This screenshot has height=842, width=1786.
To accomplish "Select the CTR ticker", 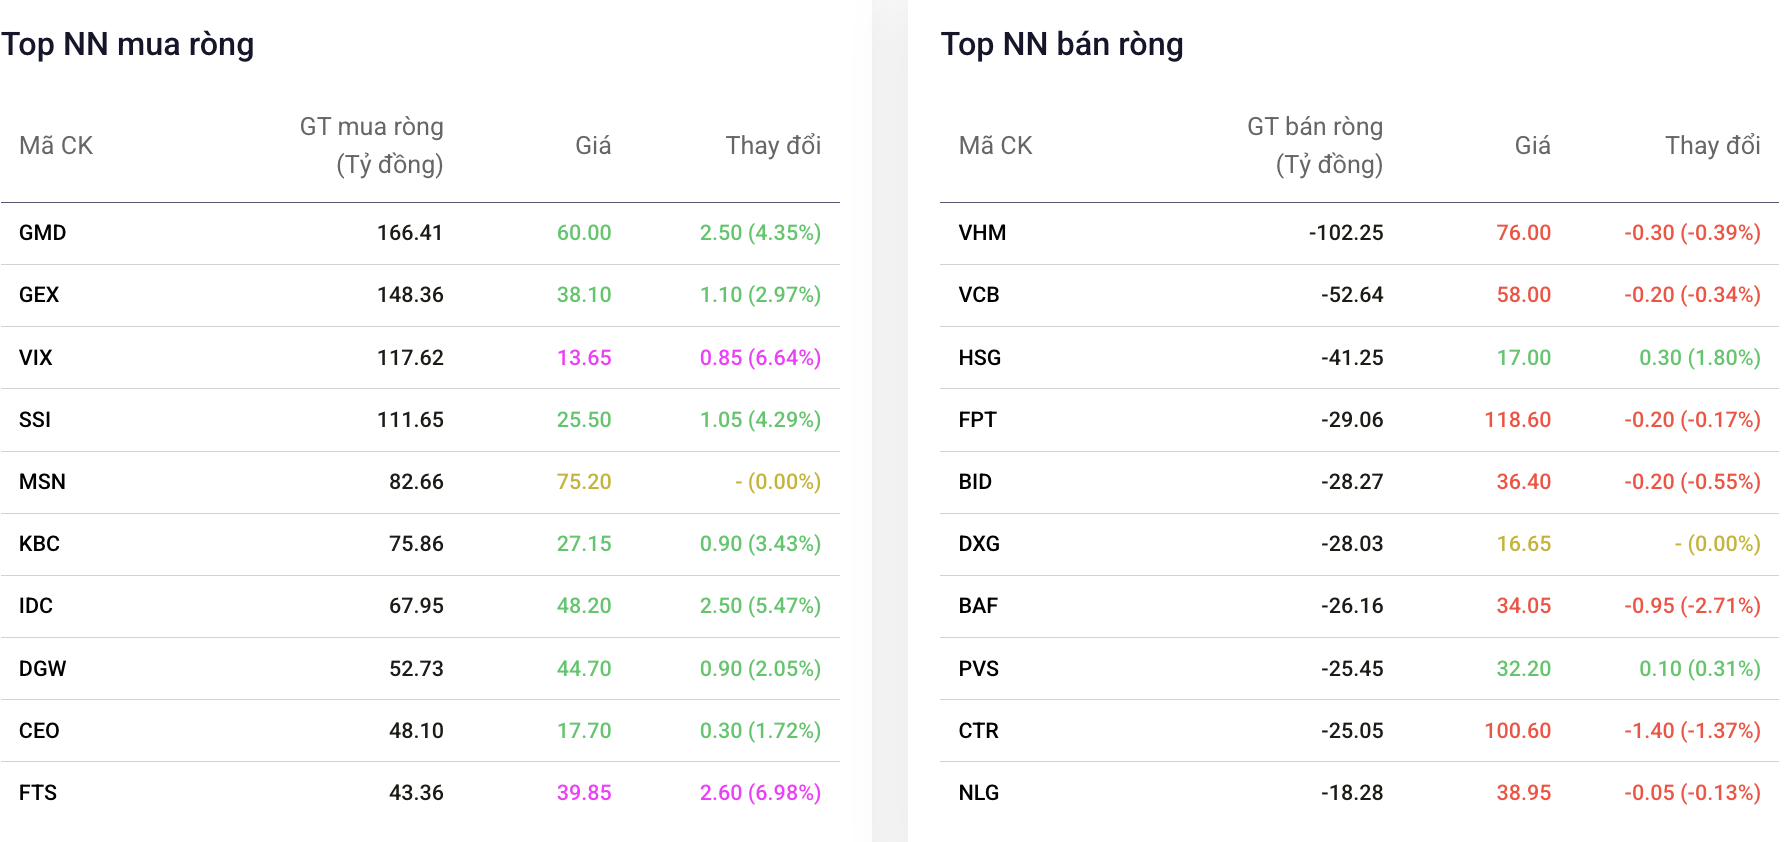I will point(978,731).
